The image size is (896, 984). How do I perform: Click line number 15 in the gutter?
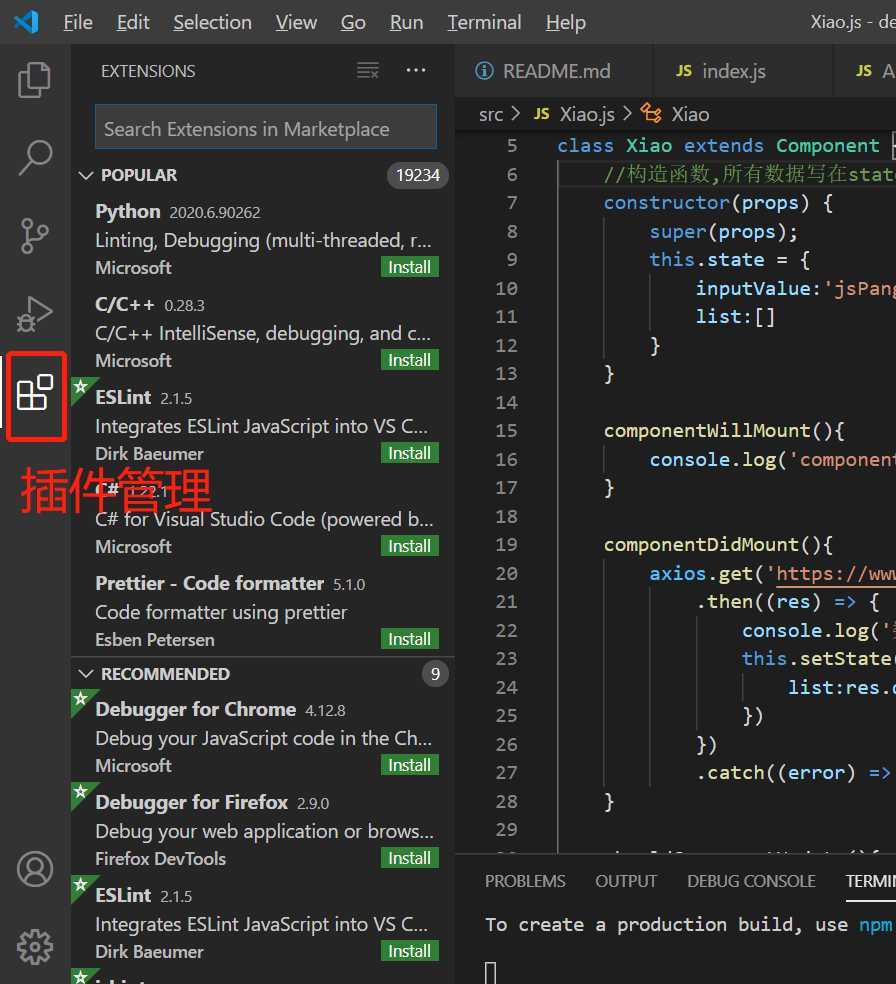[x=506, y=430]
